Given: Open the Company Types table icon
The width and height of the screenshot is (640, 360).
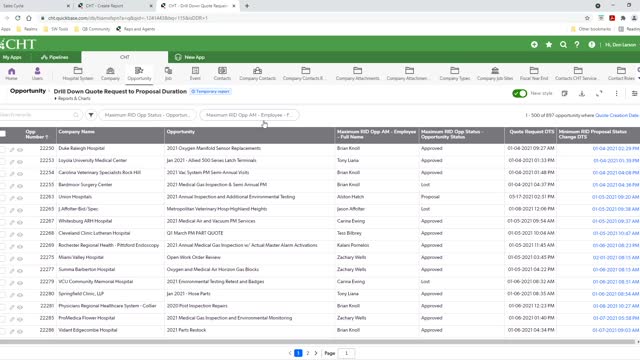Looking at the screenshot, I should click(x=455, y=73).
